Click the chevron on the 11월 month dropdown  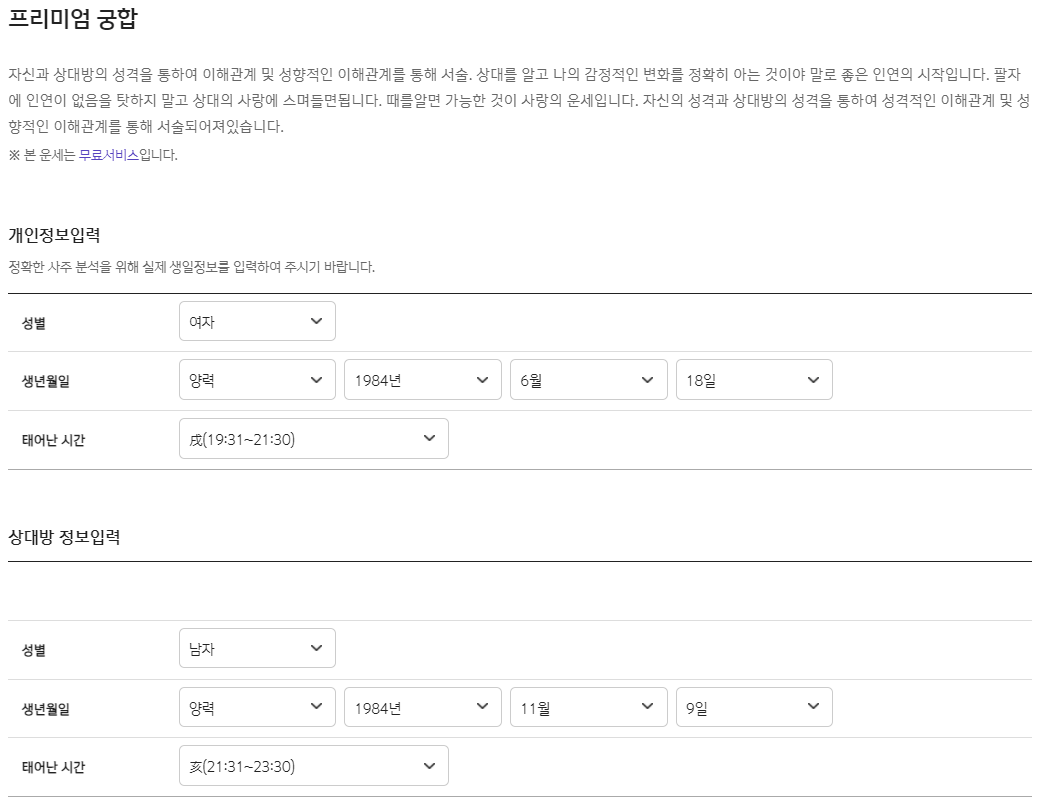[647, 707]
